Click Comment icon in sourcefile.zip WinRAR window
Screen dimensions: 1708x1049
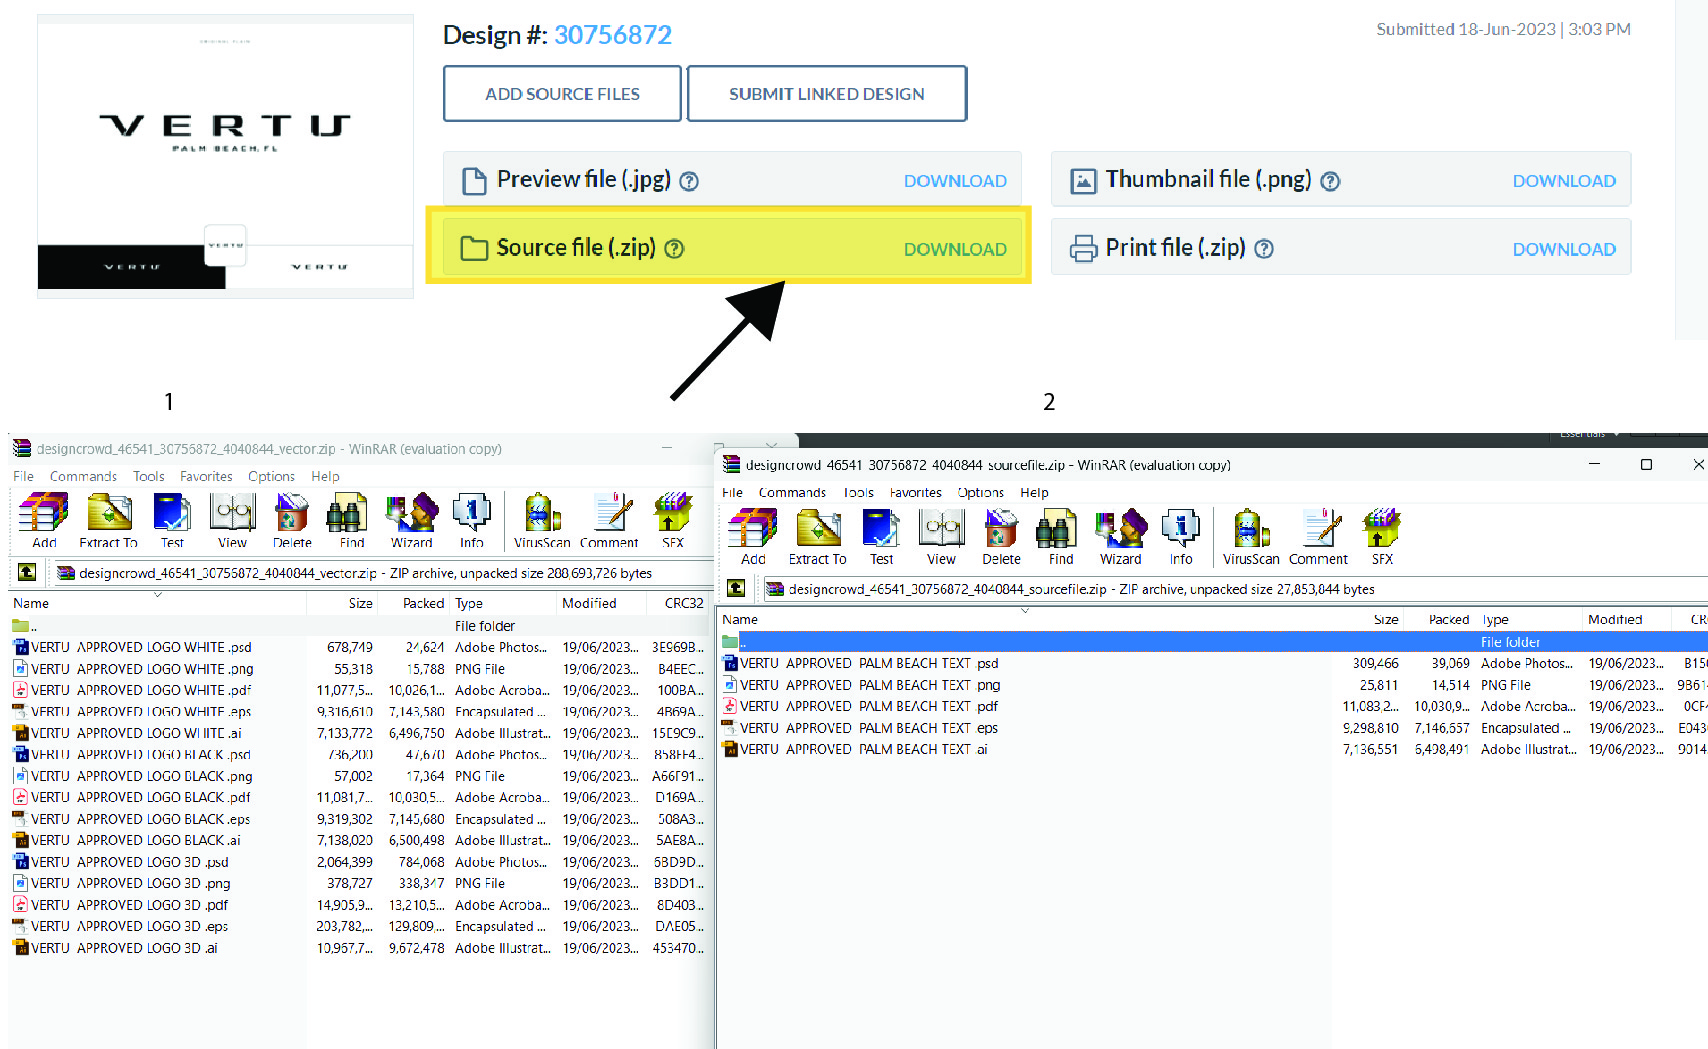(x=1318, y=537)
